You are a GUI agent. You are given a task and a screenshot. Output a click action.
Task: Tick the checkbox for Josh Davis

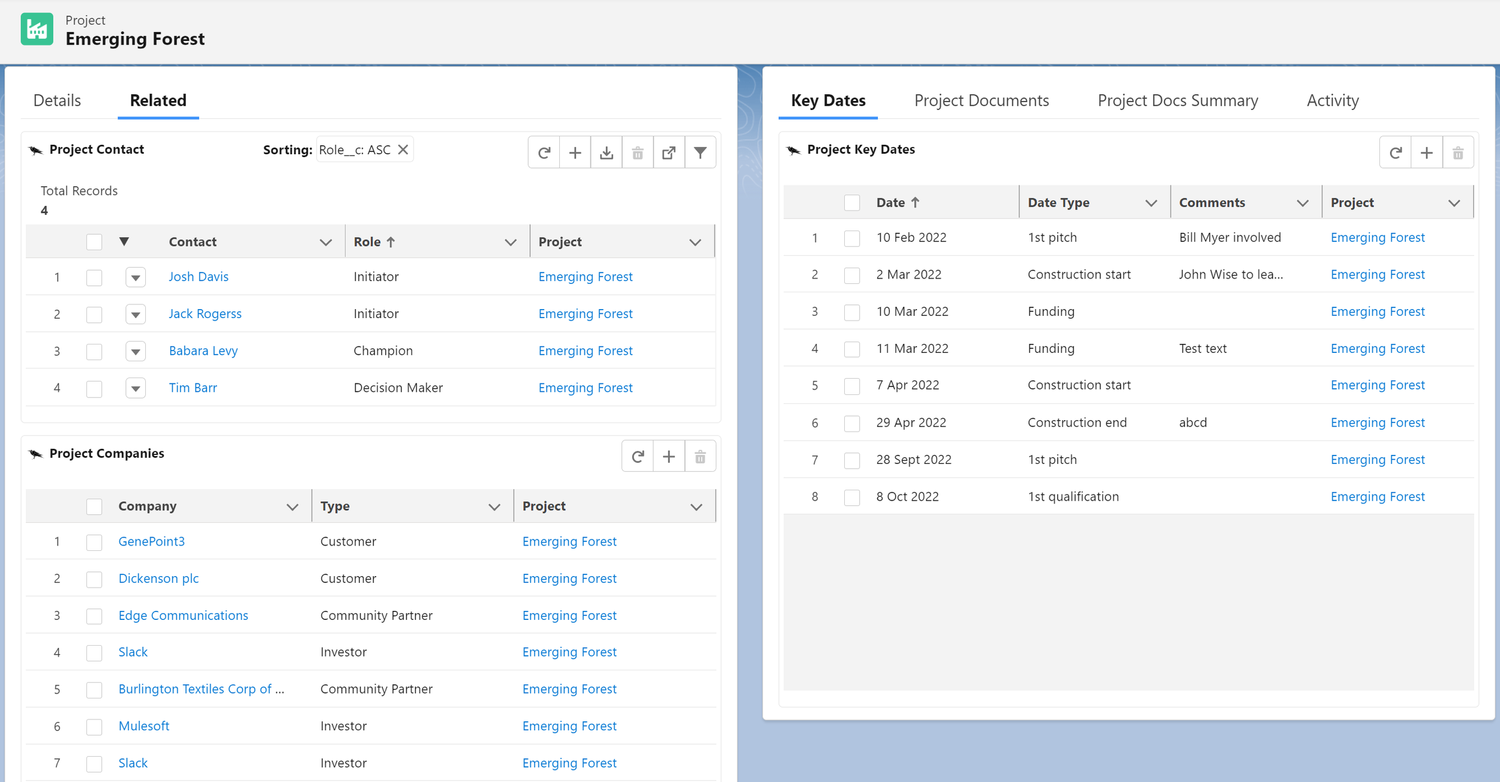[94, 277]
